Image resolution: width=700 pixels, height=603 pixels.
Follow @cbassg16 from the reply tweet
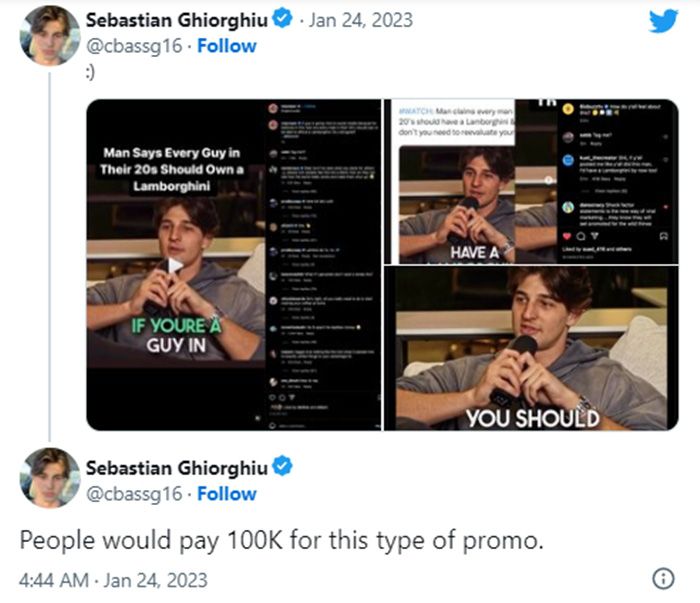click(227, 494)
